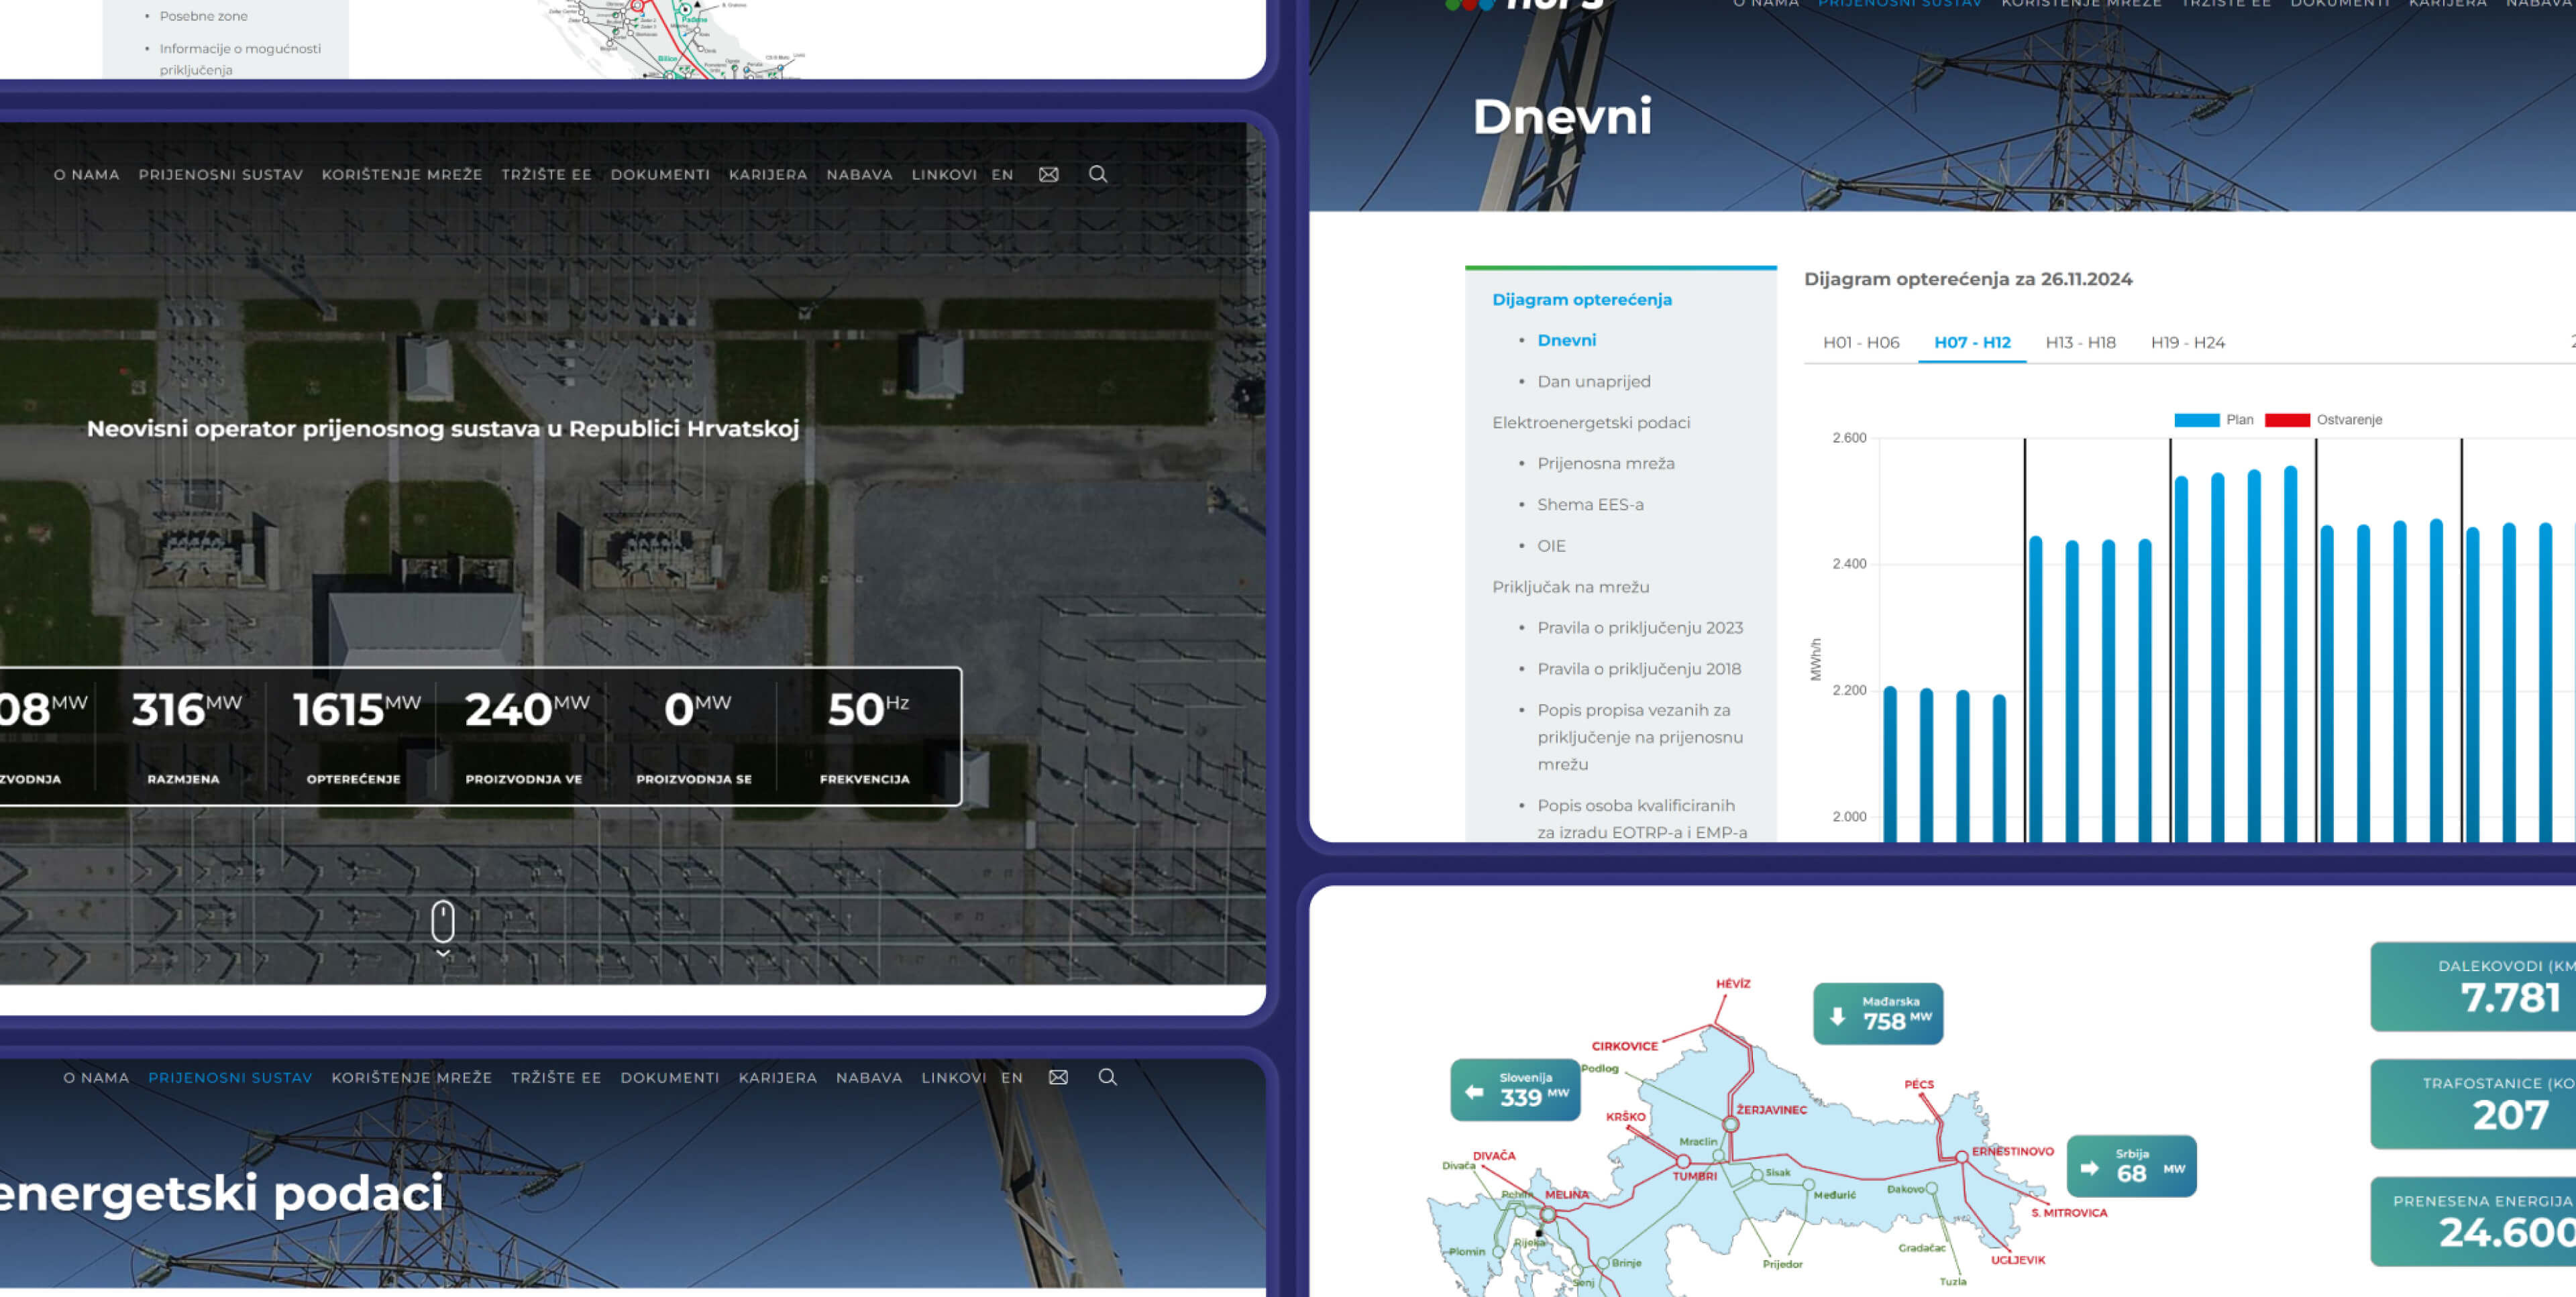This screenshot has height=1297, width=2576.
Task: Open the Dan unaprijed sidebar link
Action: click(1594, 381)
